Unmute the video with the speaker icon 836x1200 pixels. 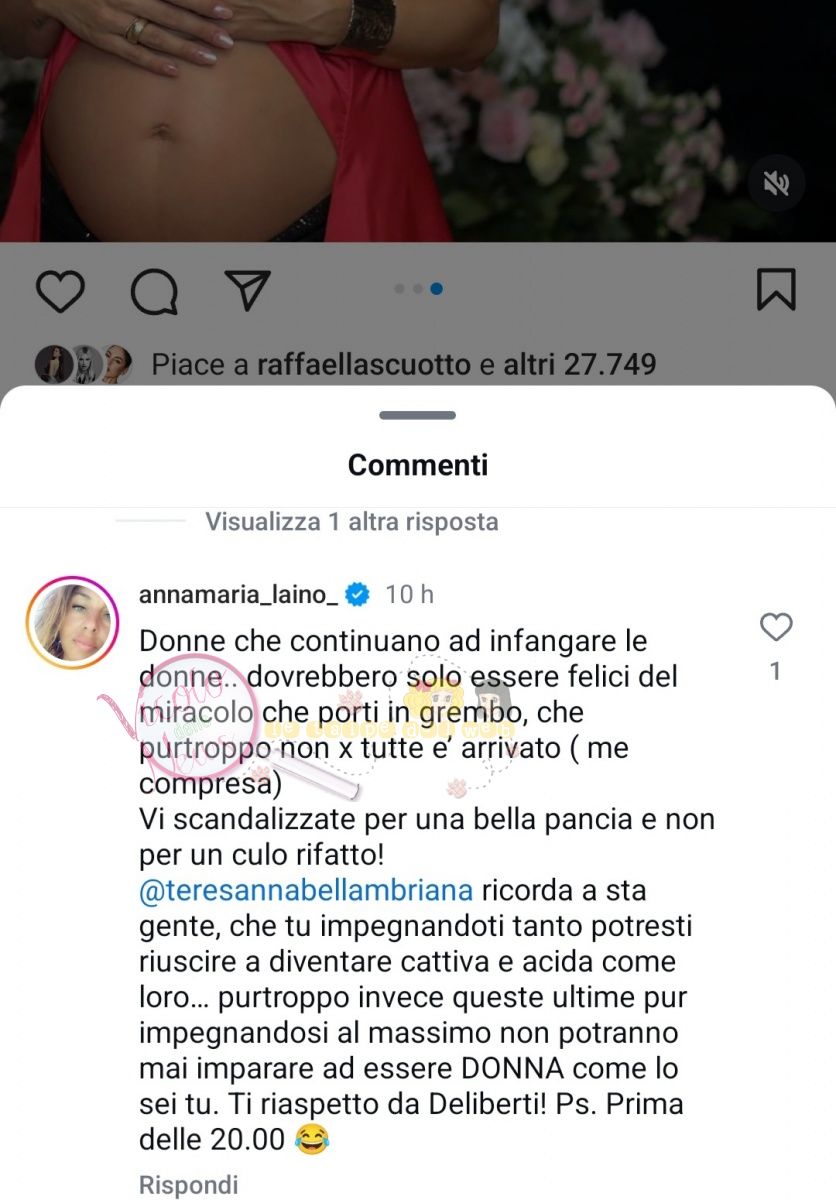[776, 183]
